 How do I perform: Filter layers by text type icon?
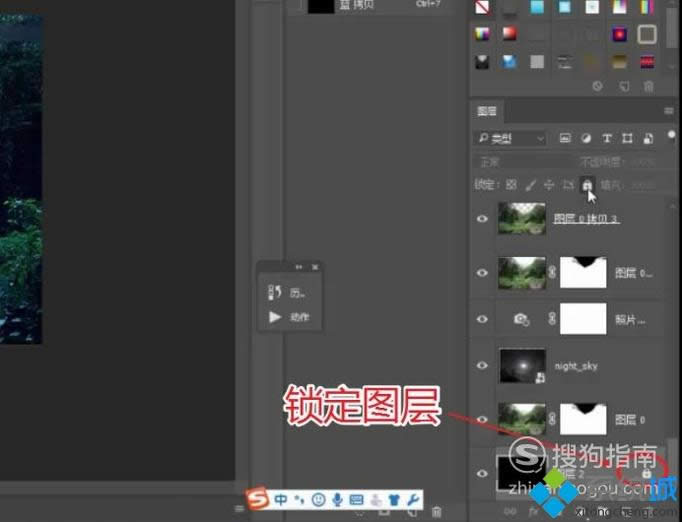[x=607, y=138]
